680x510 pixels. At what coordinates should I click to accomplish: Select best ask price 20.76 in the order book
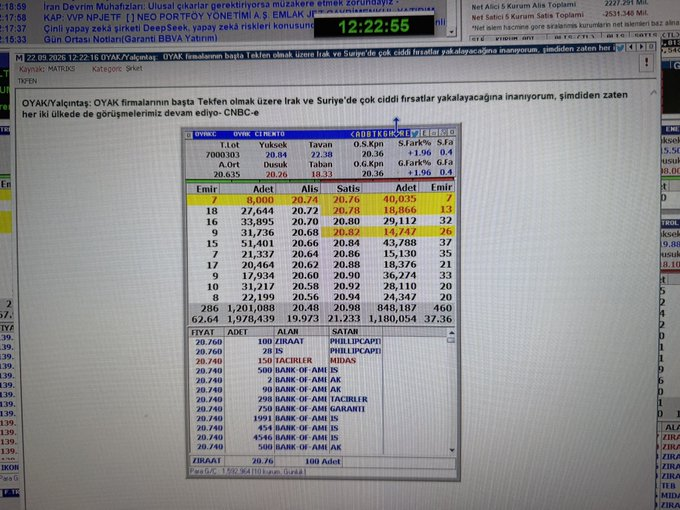pyautogui.click(x=347, y=199)
